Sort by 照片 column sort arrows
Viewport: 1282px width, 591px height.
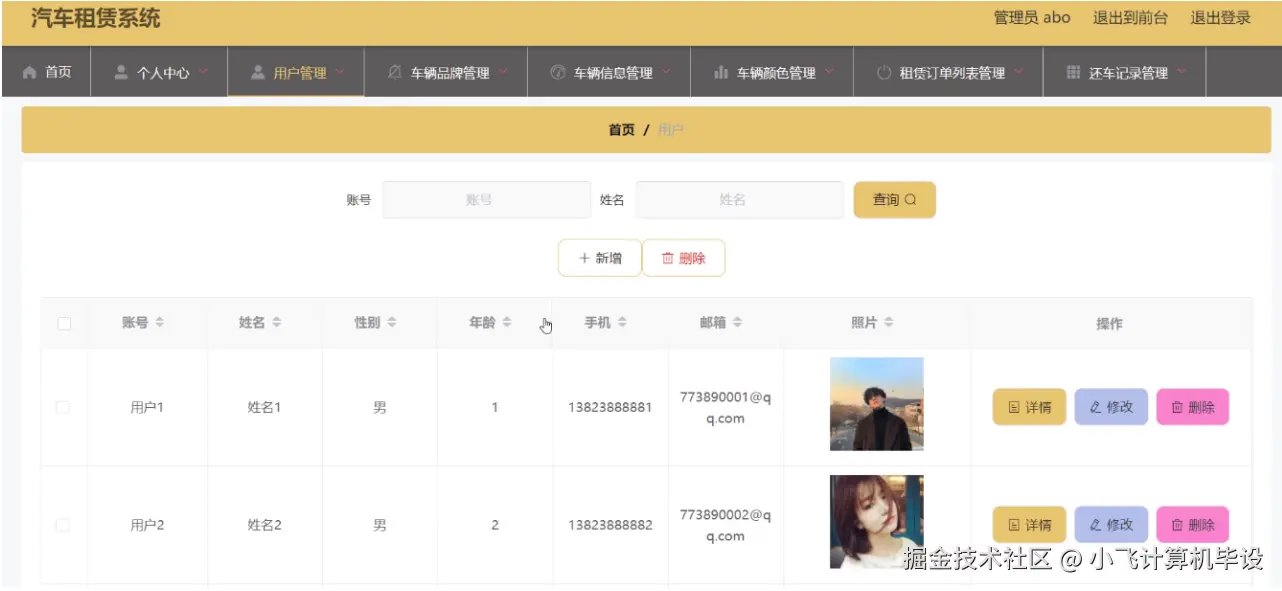889,323
